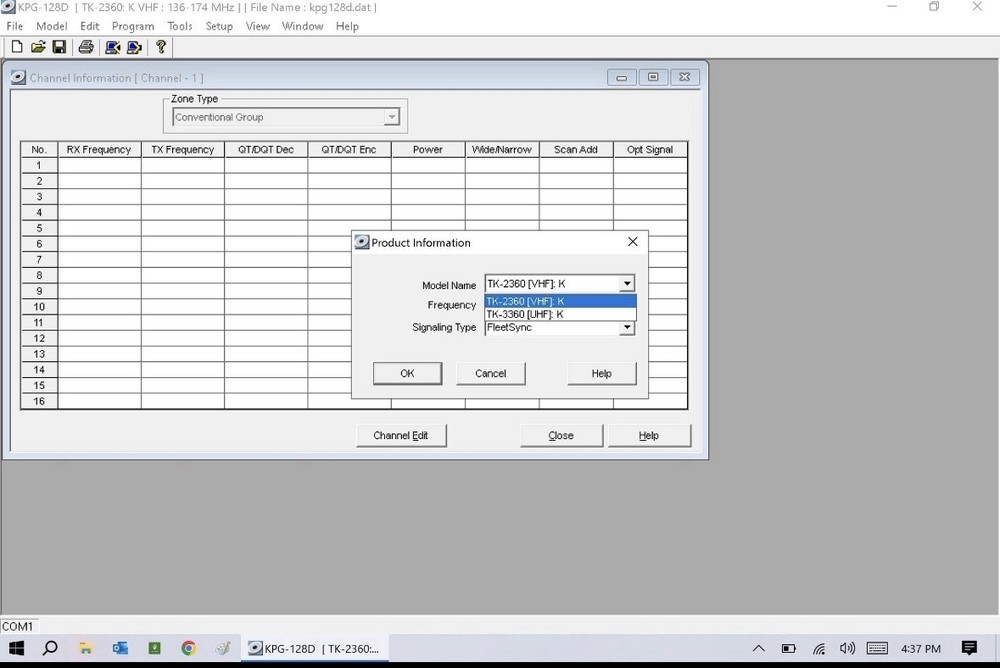Screen dimensions: 1000x668
Task: Close the Product Information dialog with X
Action: (x=632, y=242)
